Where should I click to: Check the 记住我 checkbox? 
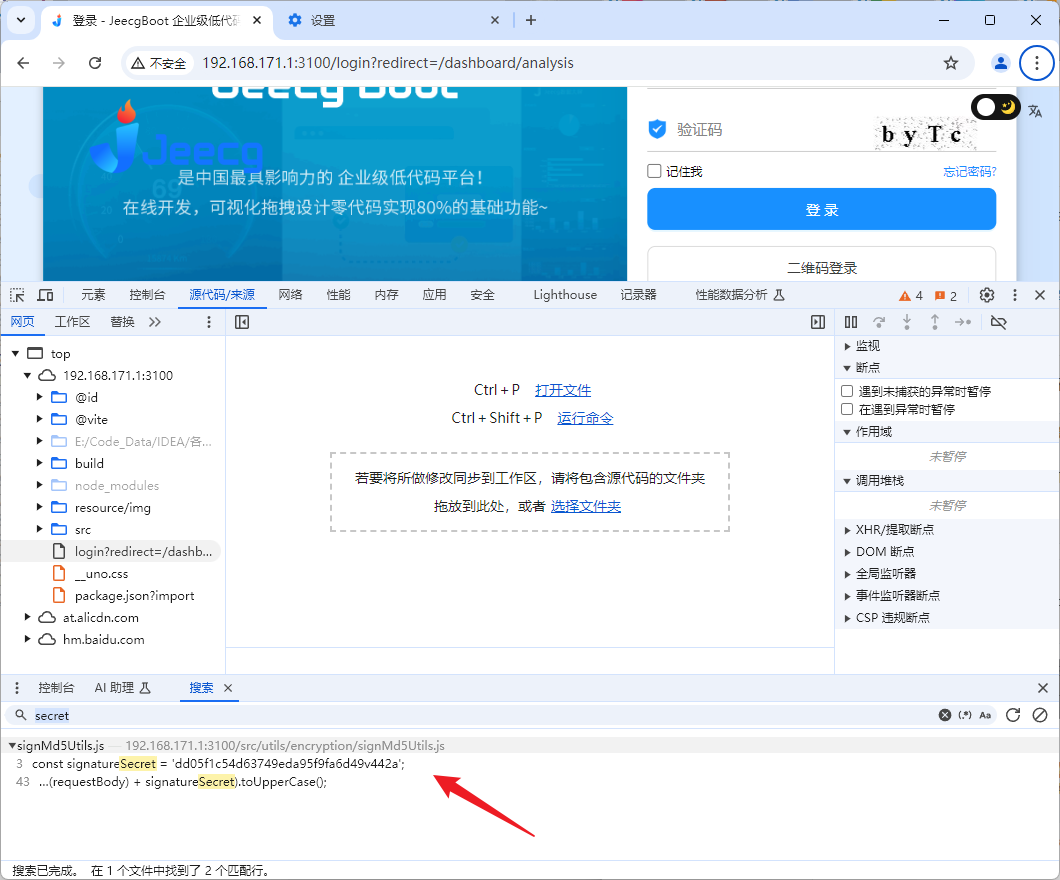click(654, 171)
